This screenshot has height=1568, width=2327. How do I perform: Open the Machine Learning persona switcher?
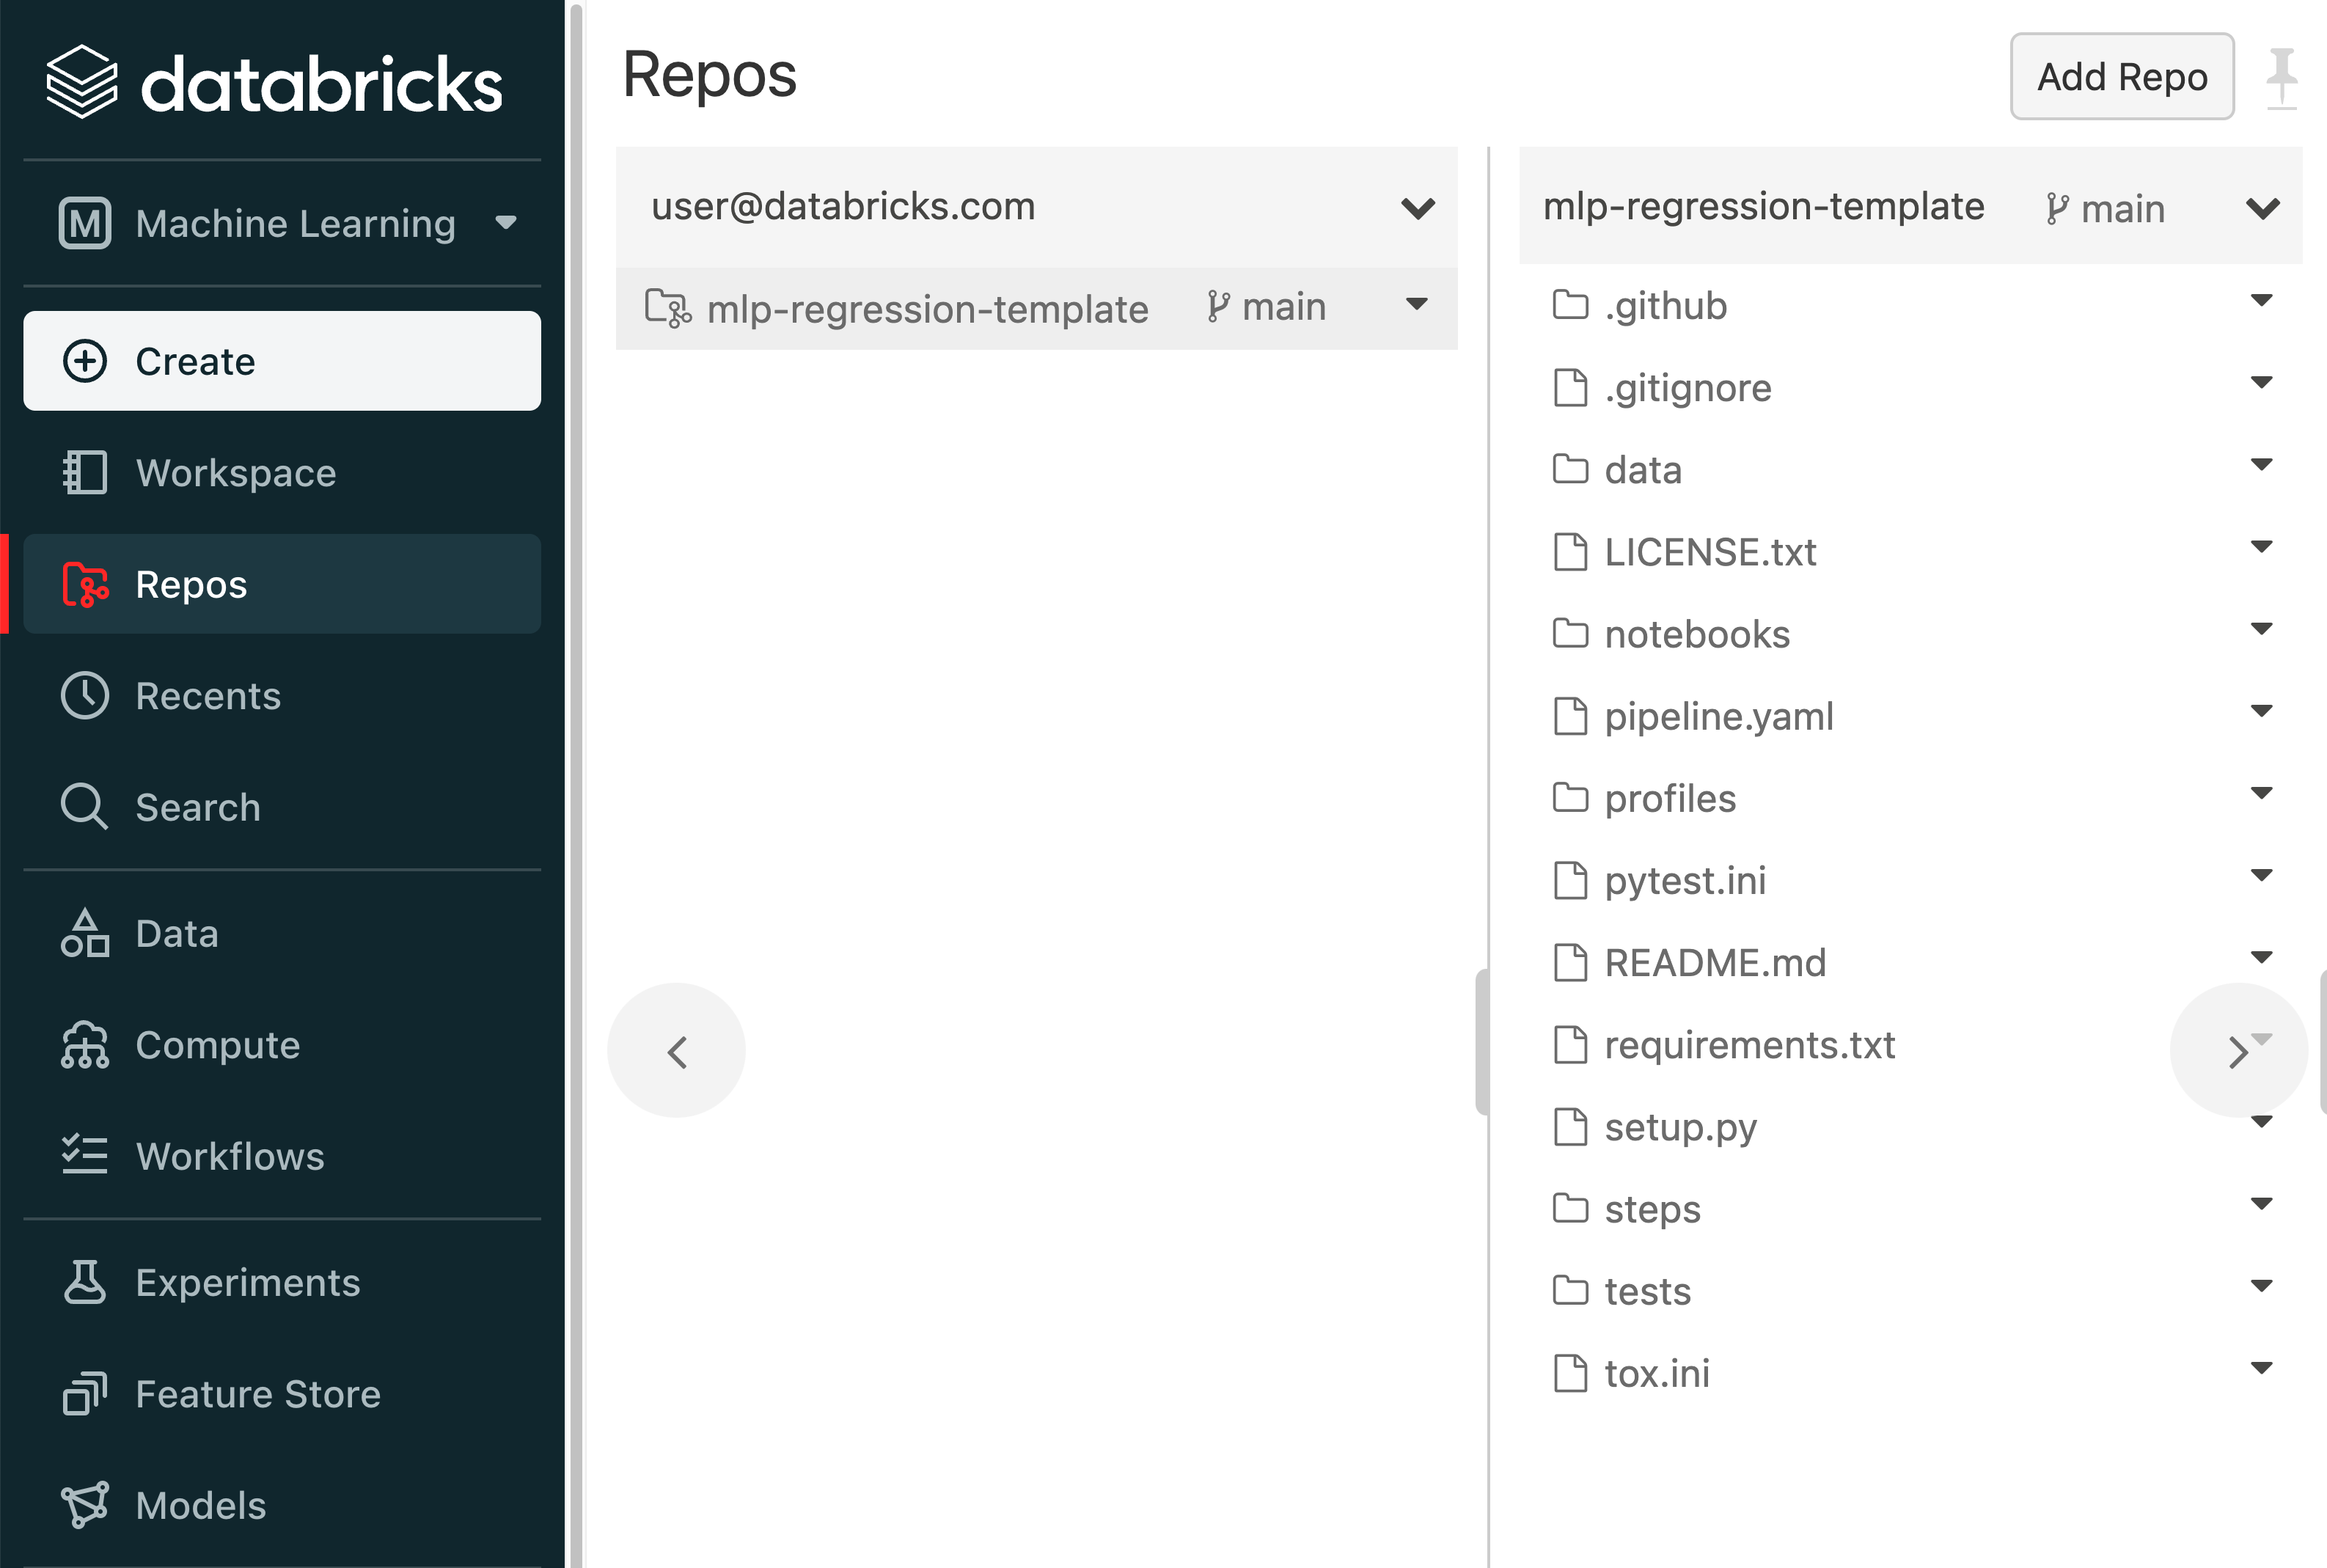tap(287, 223)
